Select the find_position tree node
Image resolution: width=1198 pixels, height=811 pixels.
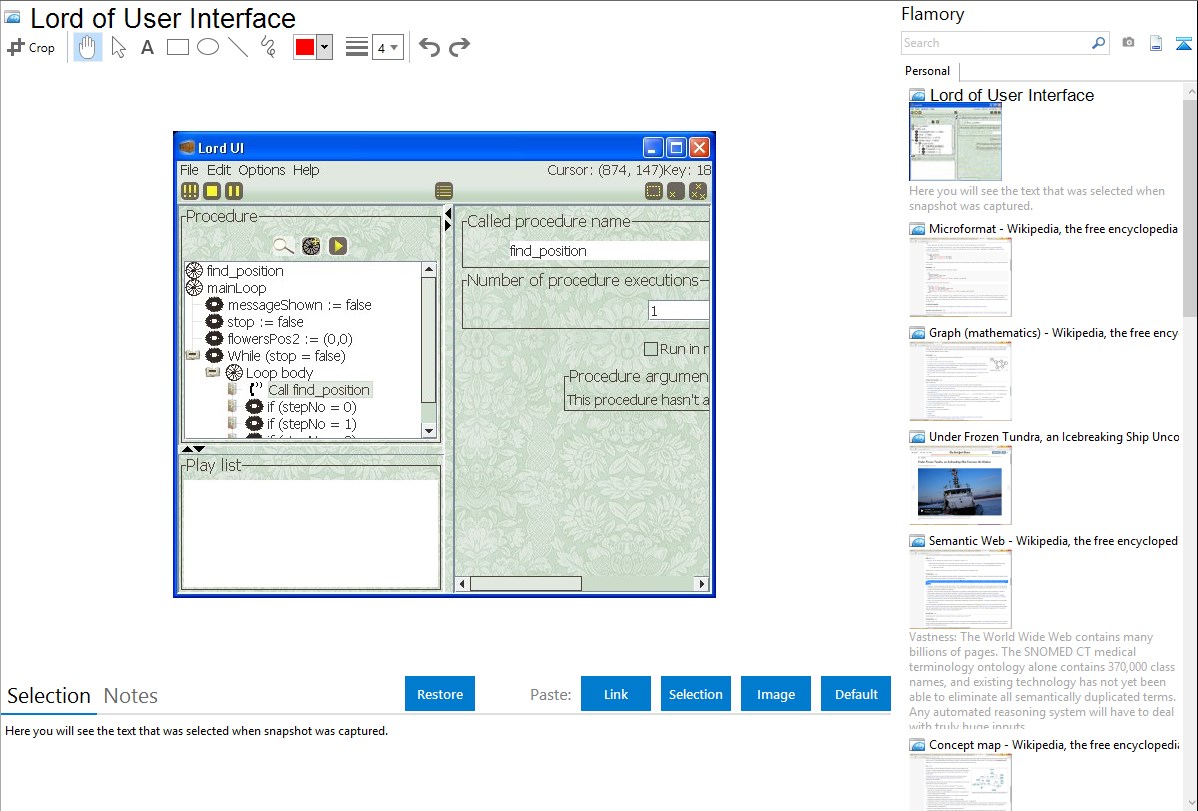[x=244, y=271]
